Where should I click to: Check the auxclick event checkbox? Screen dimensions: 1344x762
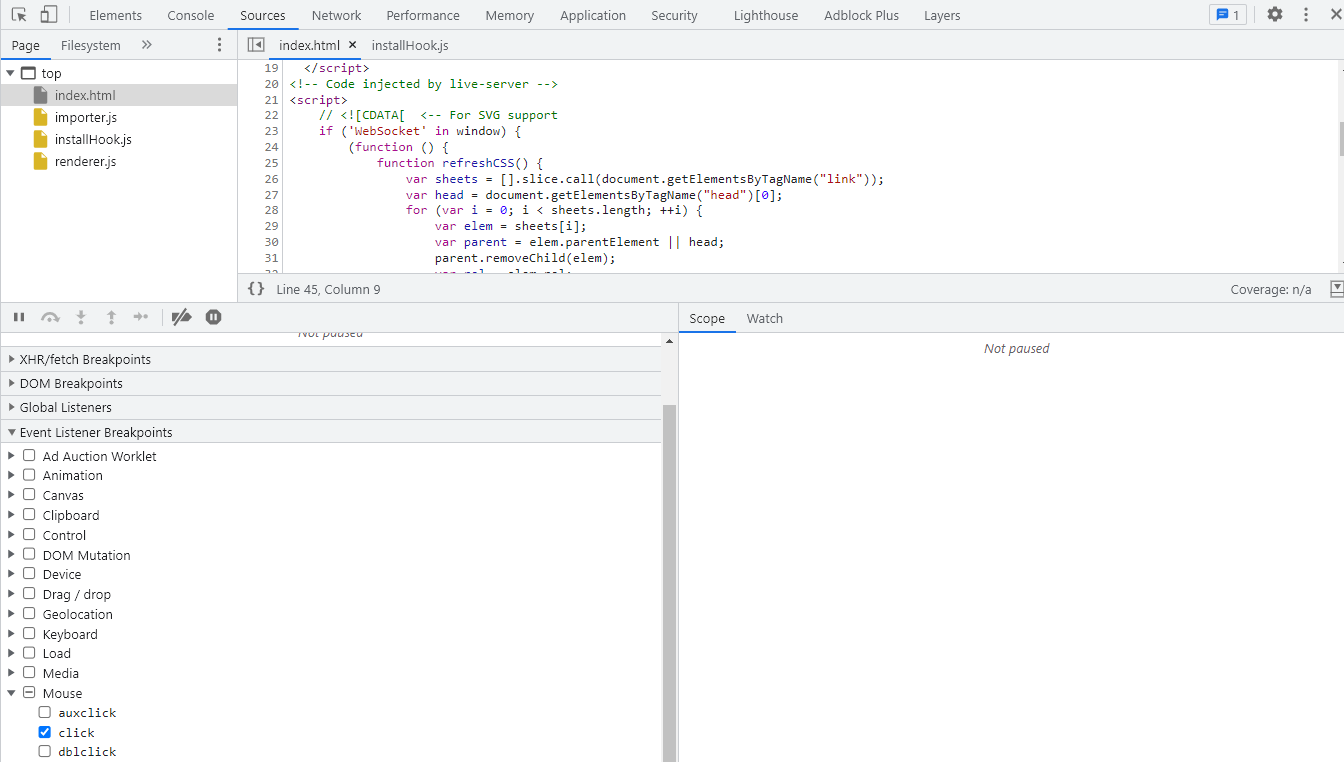click(44, 712)
